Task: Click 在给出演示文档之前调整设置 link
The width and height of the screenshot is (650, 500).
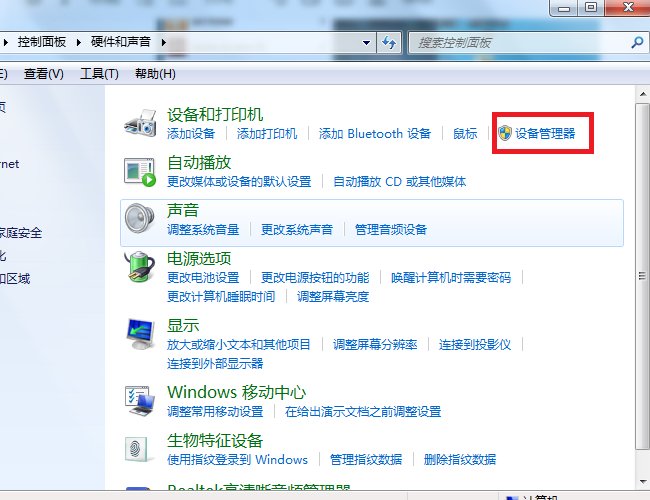Action: click(363, 411)
